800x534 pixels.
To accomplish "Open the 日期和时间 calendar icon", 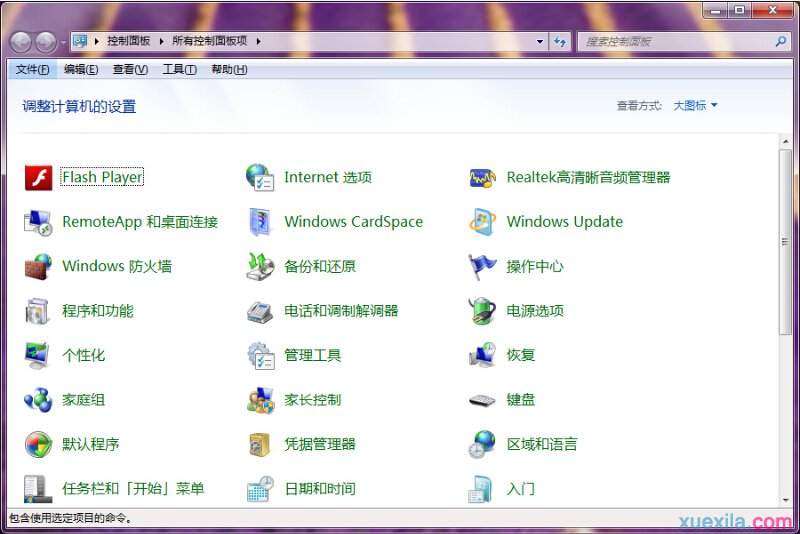I will pos(261,489).
